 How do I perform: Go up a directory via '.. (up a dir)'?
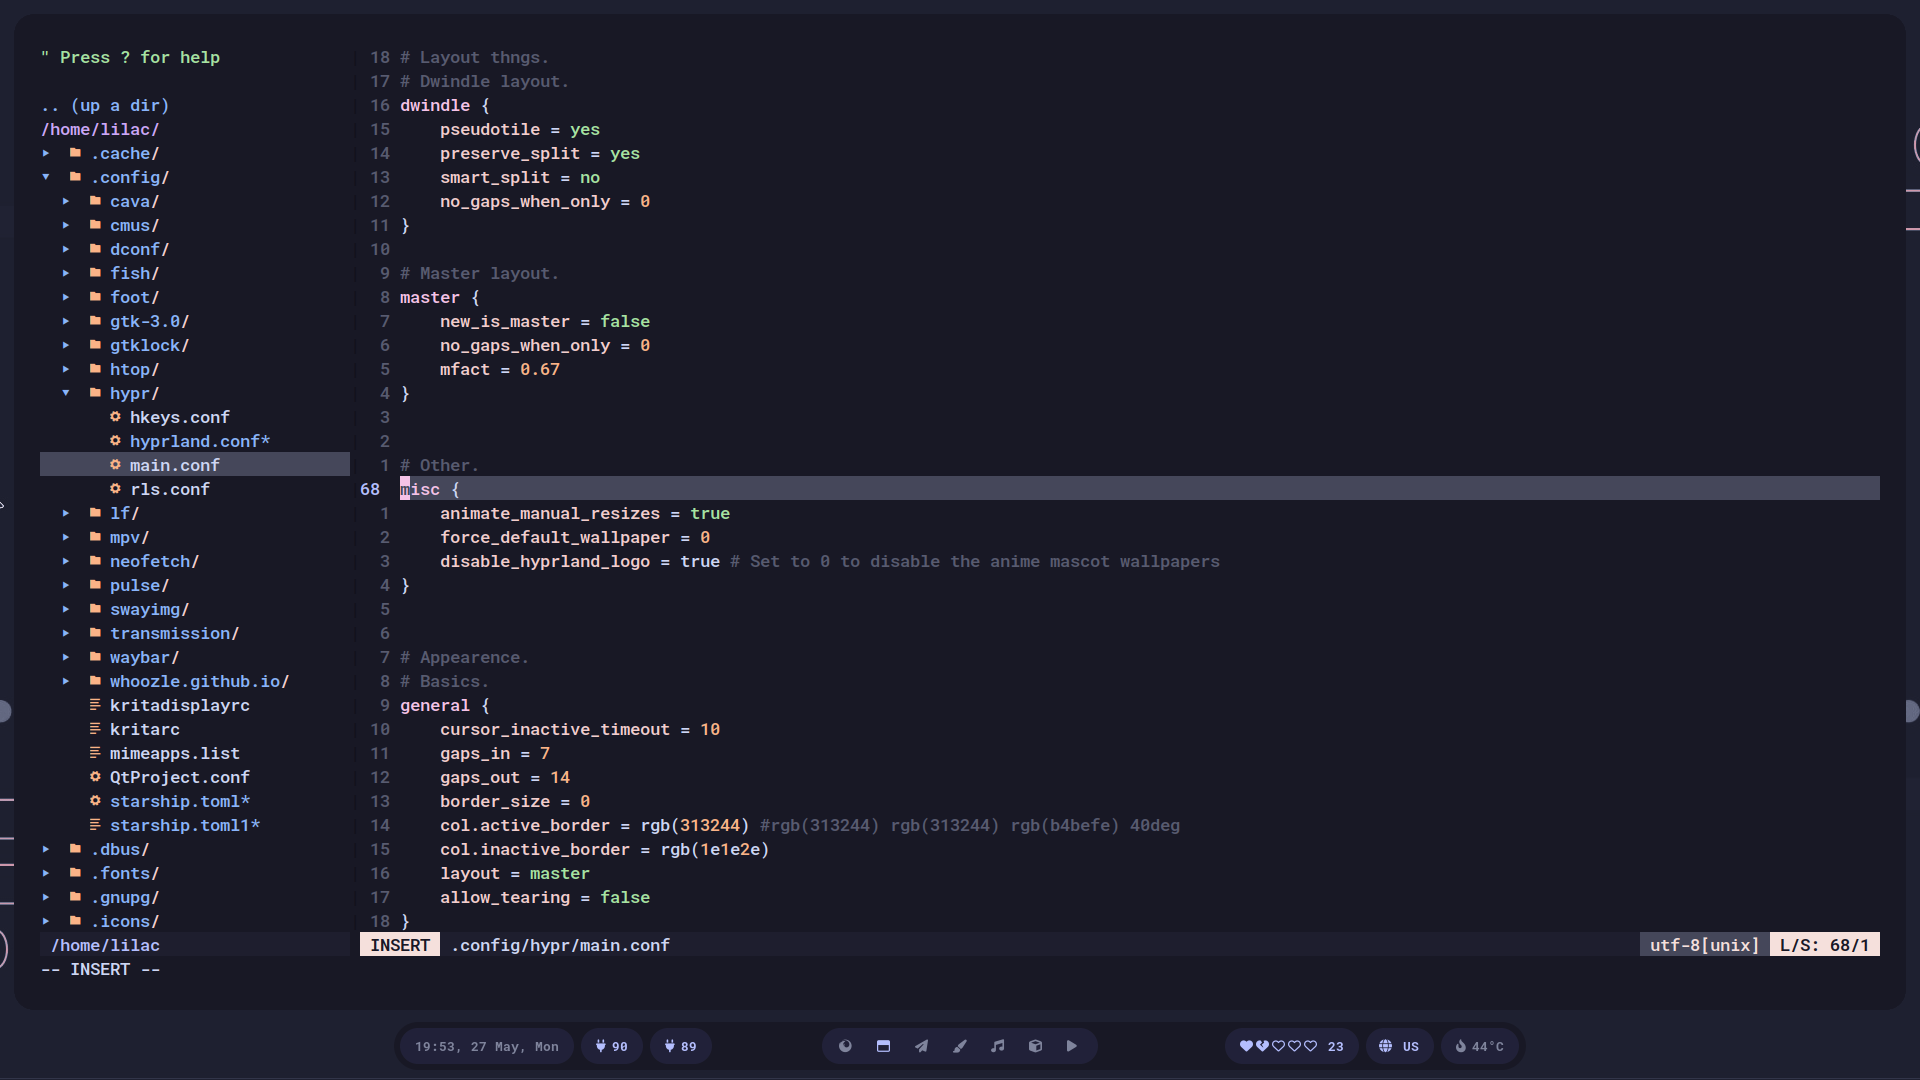pyautogui.click(x=105, y=105)
